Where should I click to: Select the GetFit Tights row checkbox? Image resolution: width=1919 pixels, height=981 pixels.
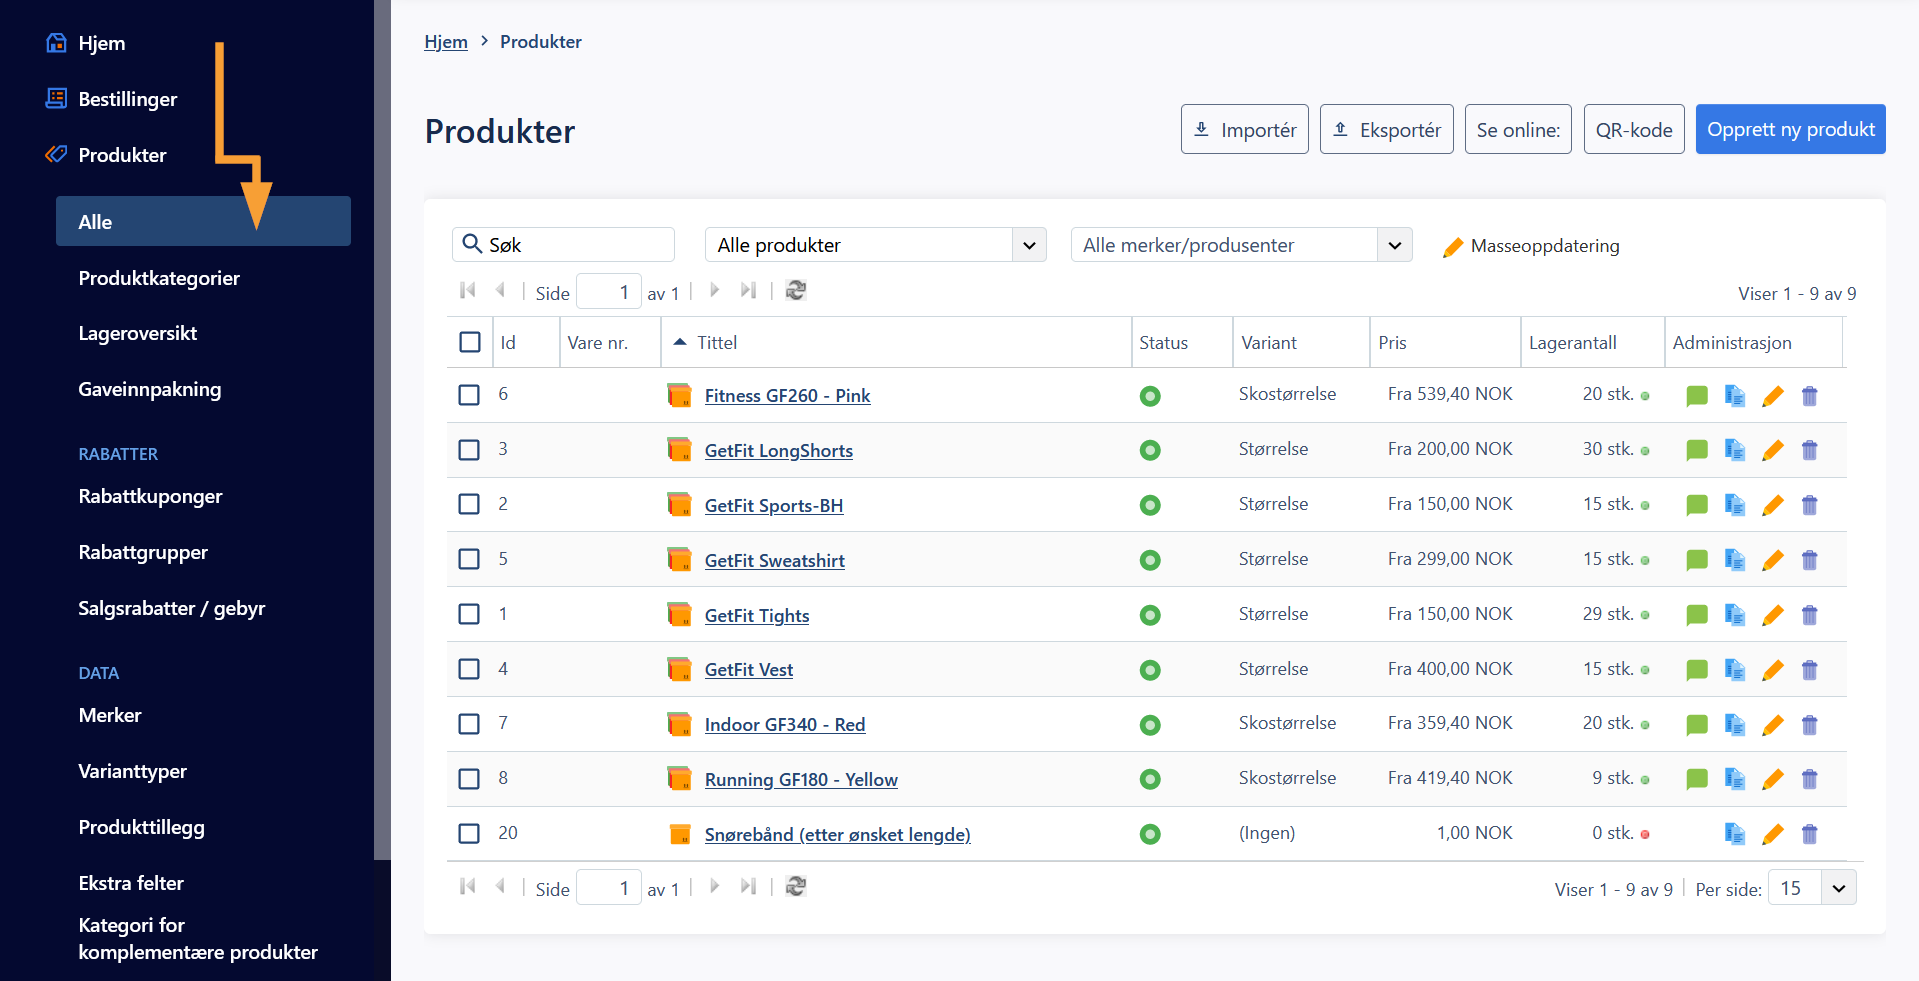469,614
